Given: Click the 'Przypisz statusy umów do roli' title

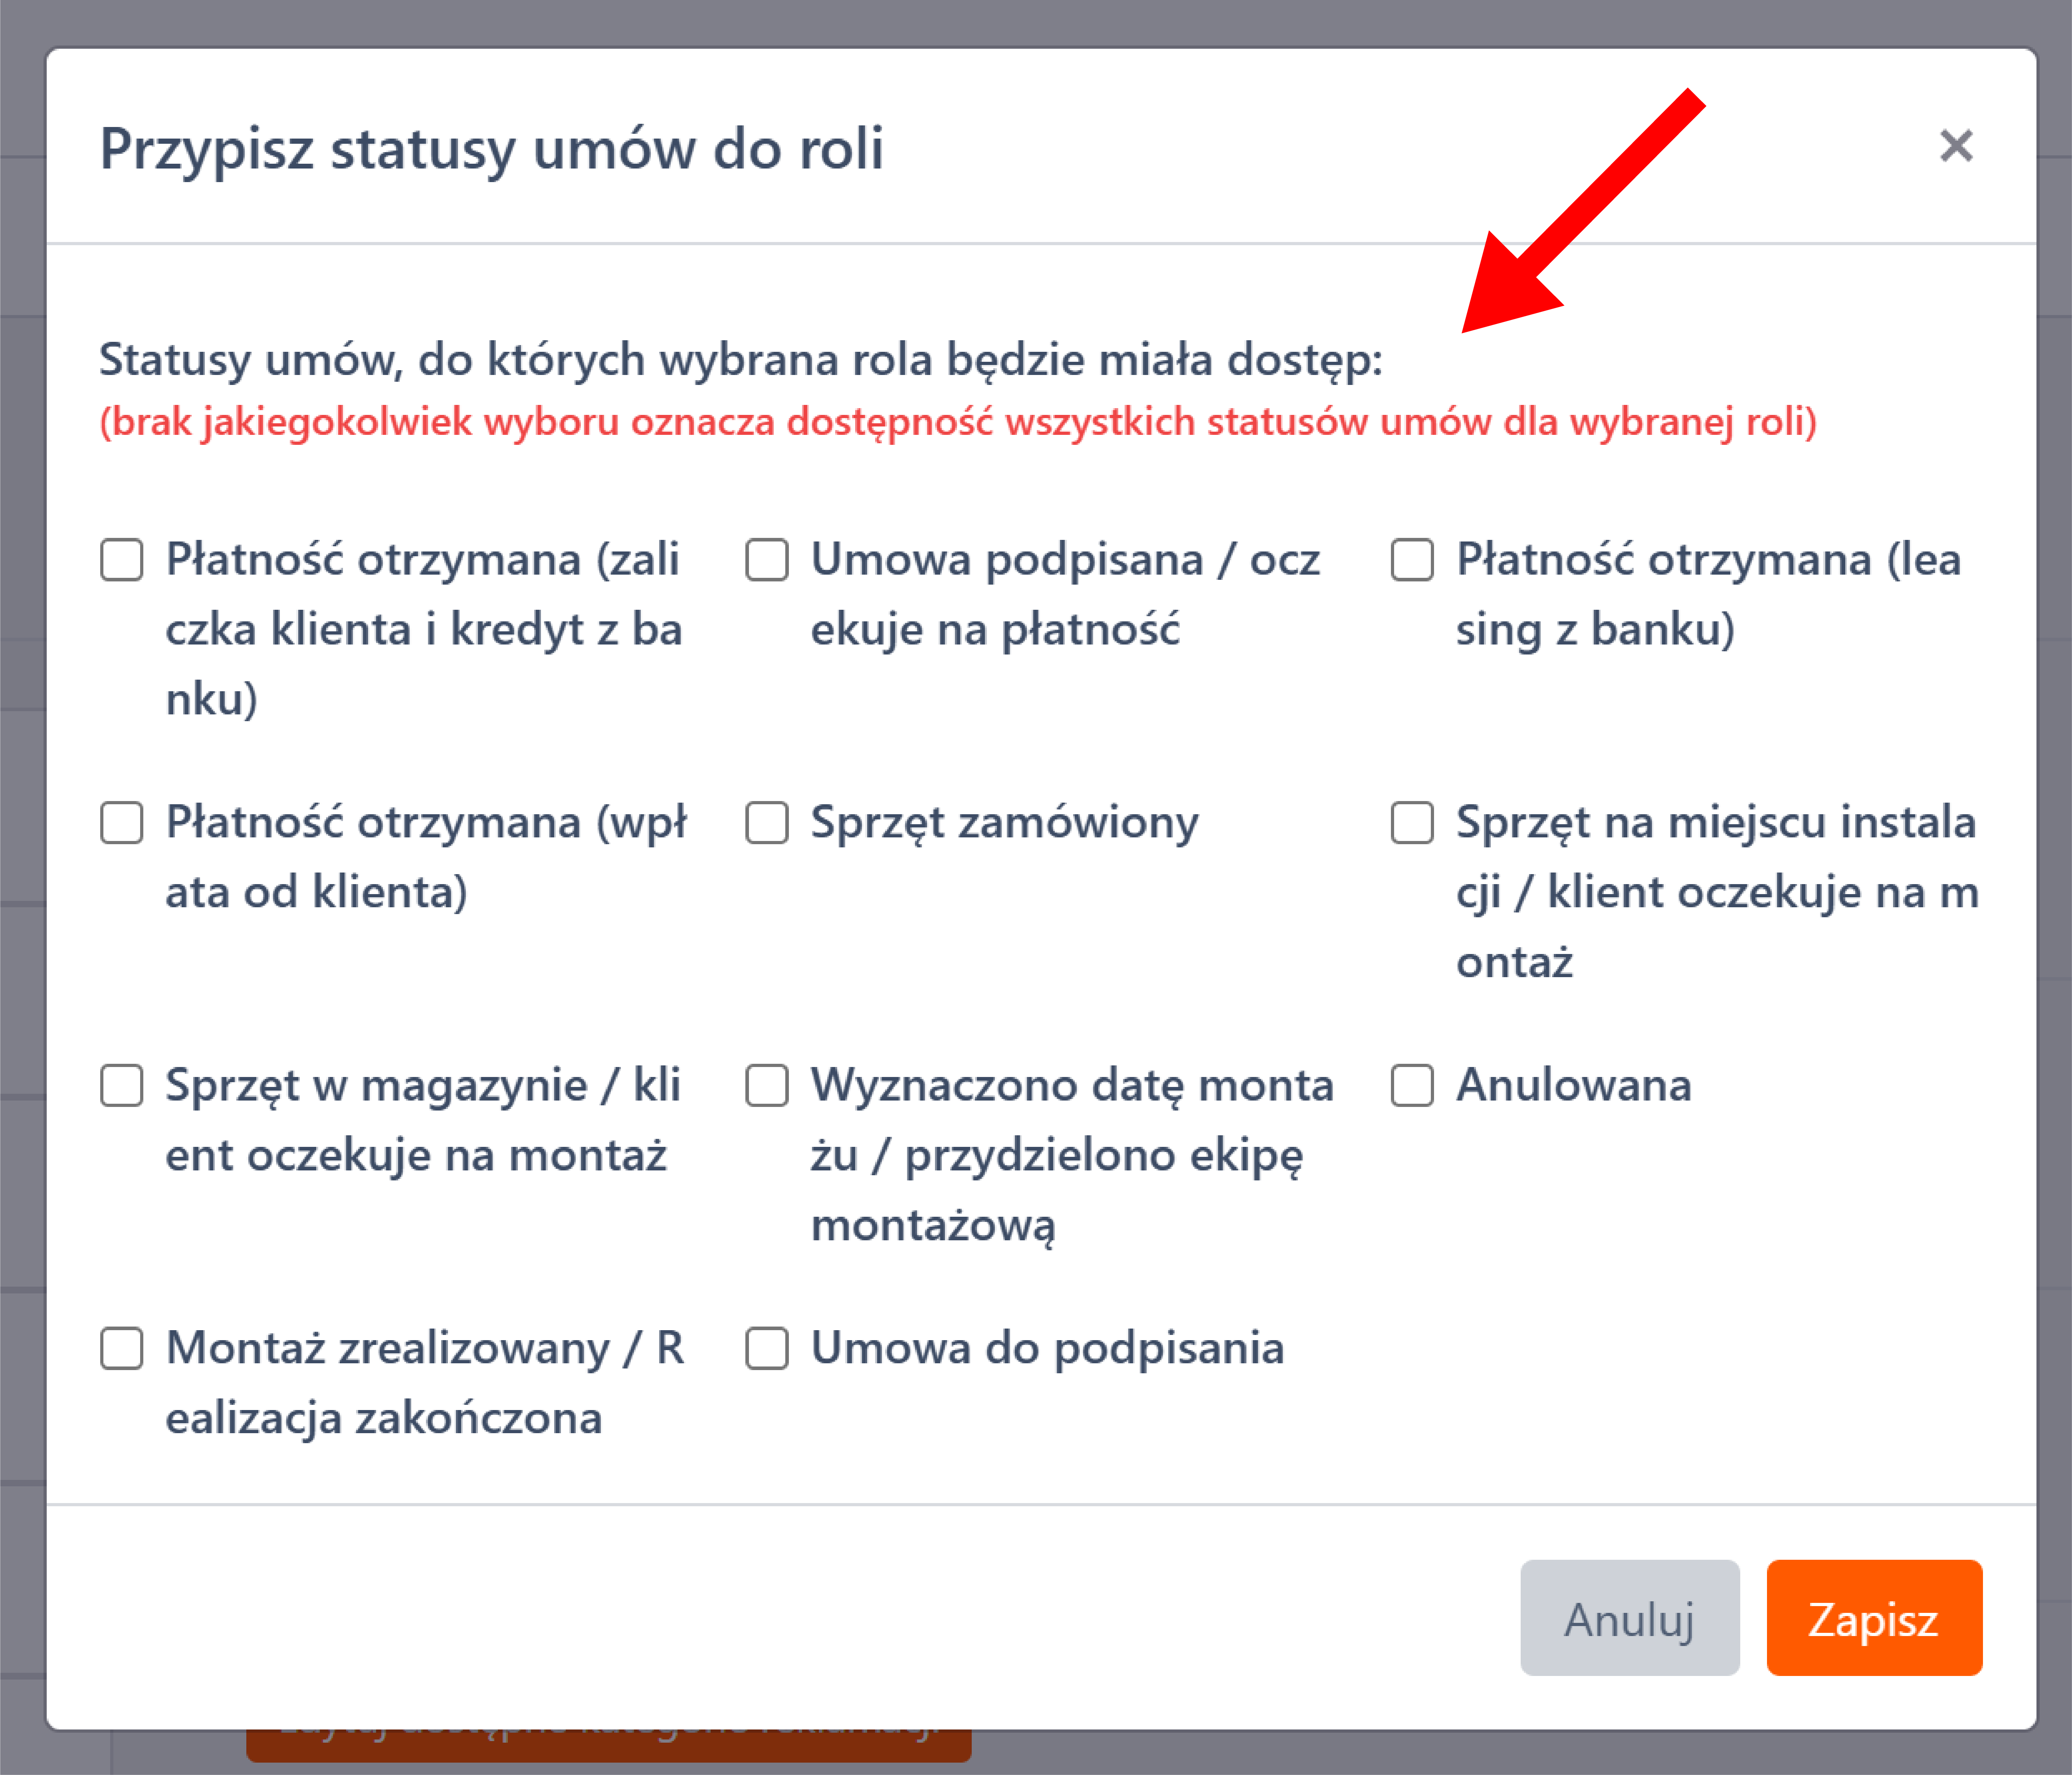Looking at the screenshot, I should (x=491, y=149).
